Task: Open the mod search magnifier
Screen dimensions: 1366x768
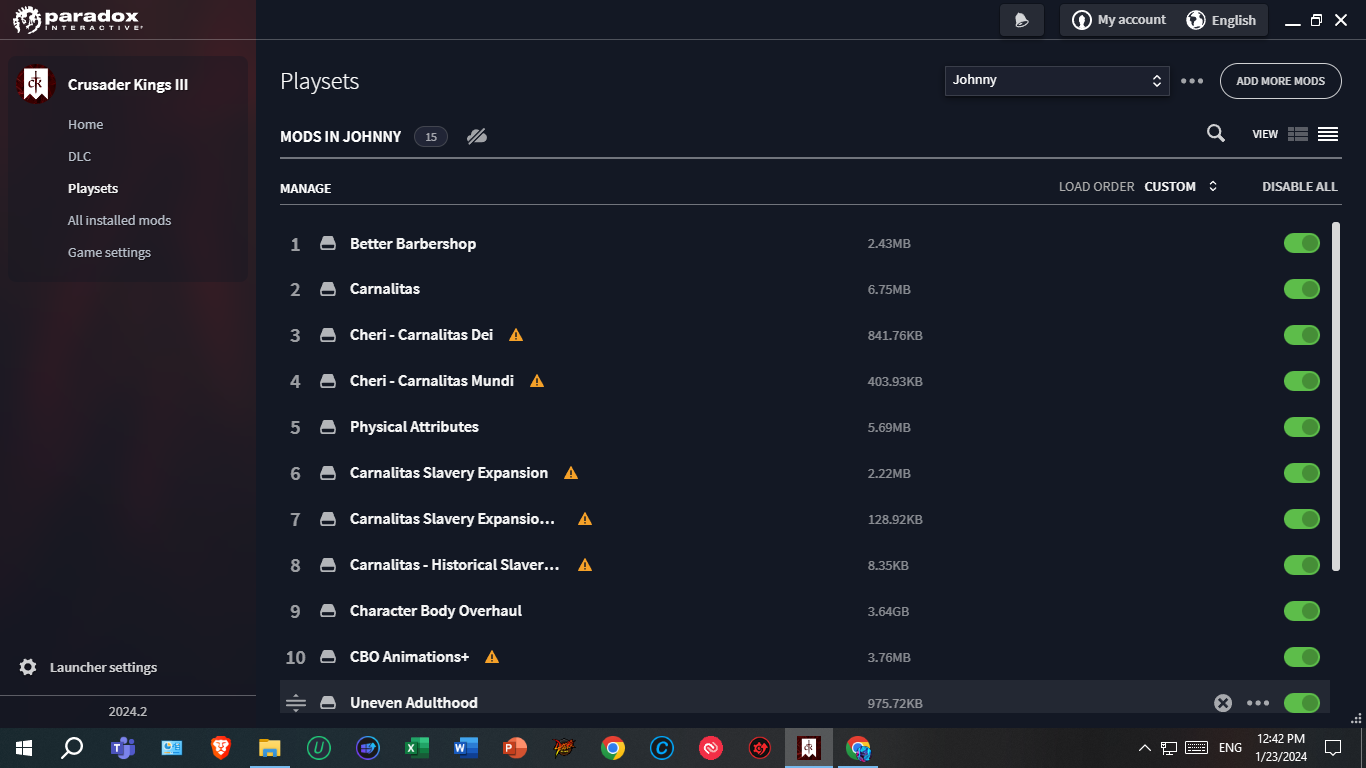Action: pyautogui.click(x=1215, y=133)
